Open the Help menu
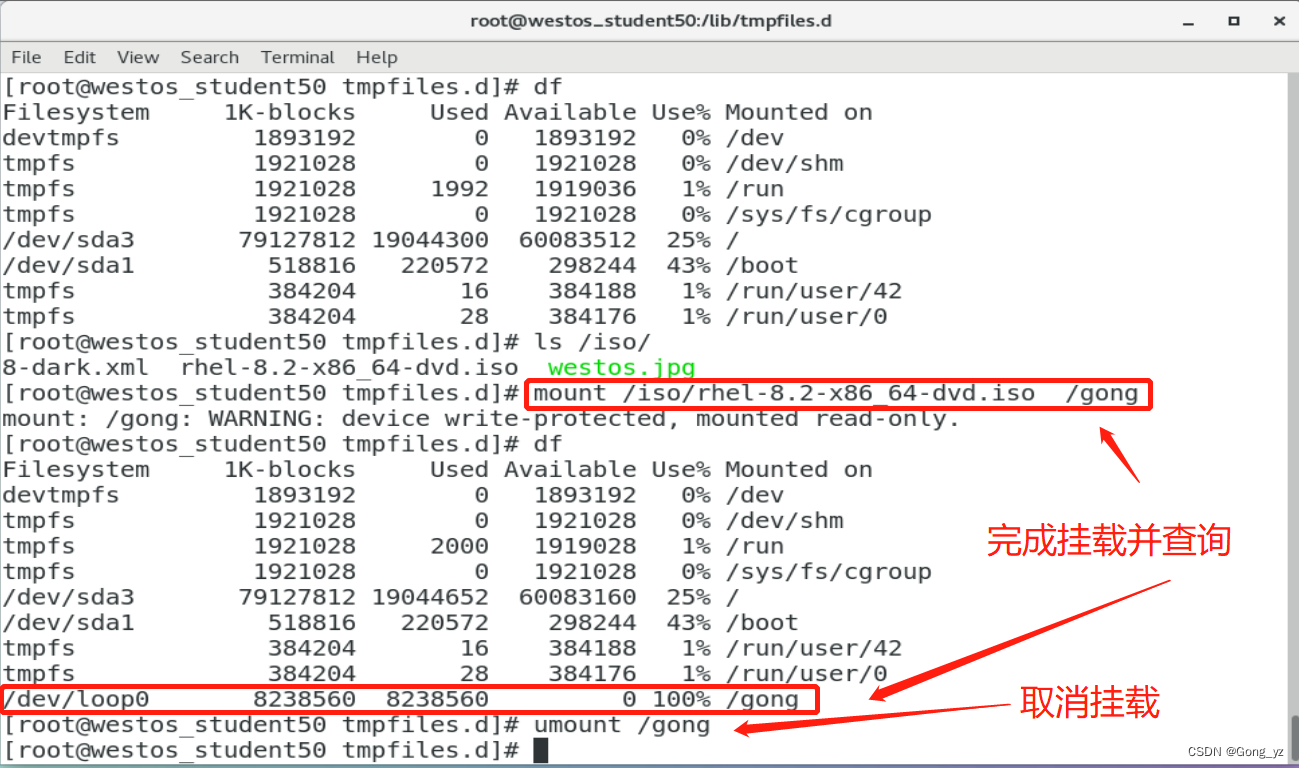Viewport: 1299px width, 768px height. [x=377, y=57]
